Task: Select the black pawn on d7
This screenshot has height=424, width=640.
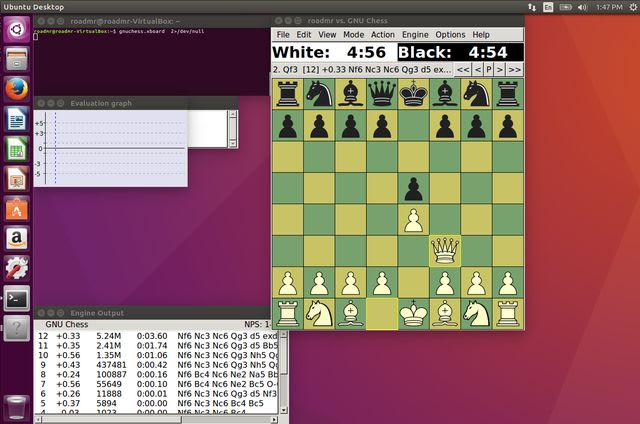Action: [382, 126]
